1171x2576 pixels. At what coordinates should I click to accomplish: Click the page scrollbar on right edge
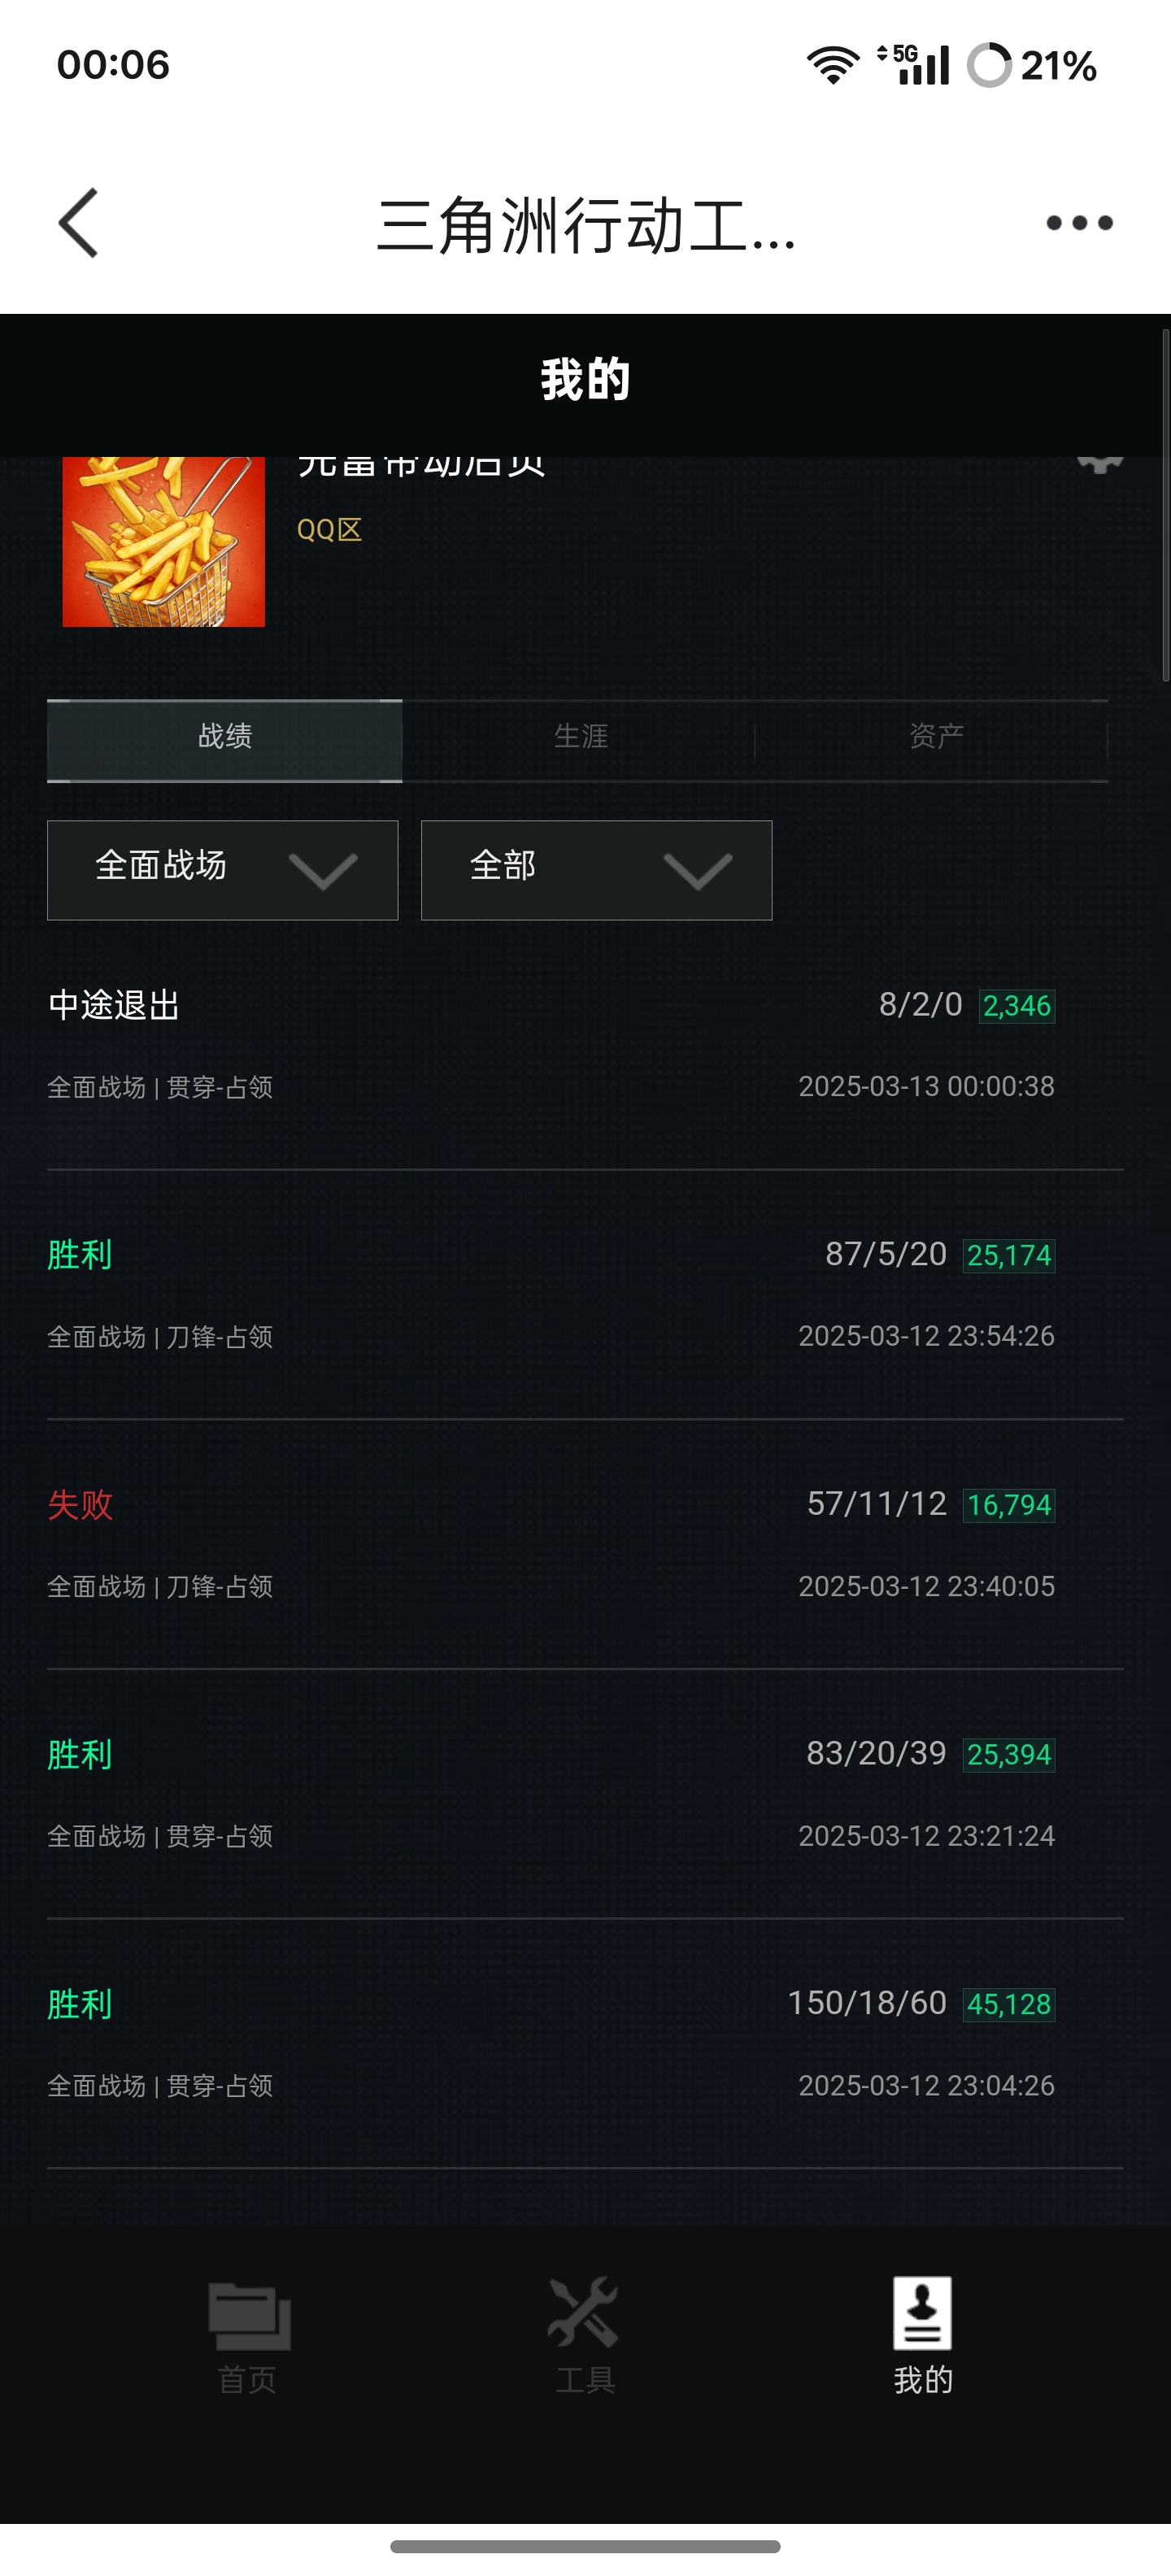coord(1165,506)
